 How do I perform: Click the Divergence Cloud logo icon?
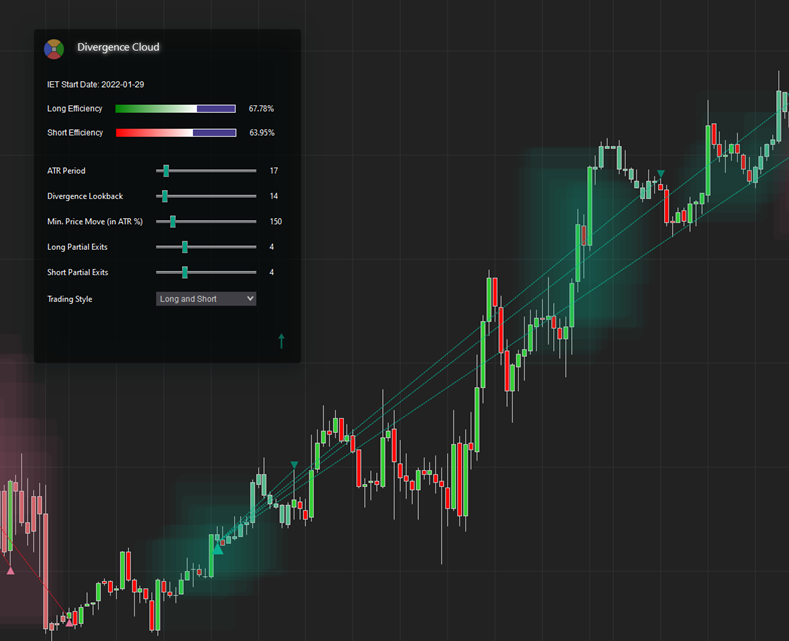pos(54,49)
